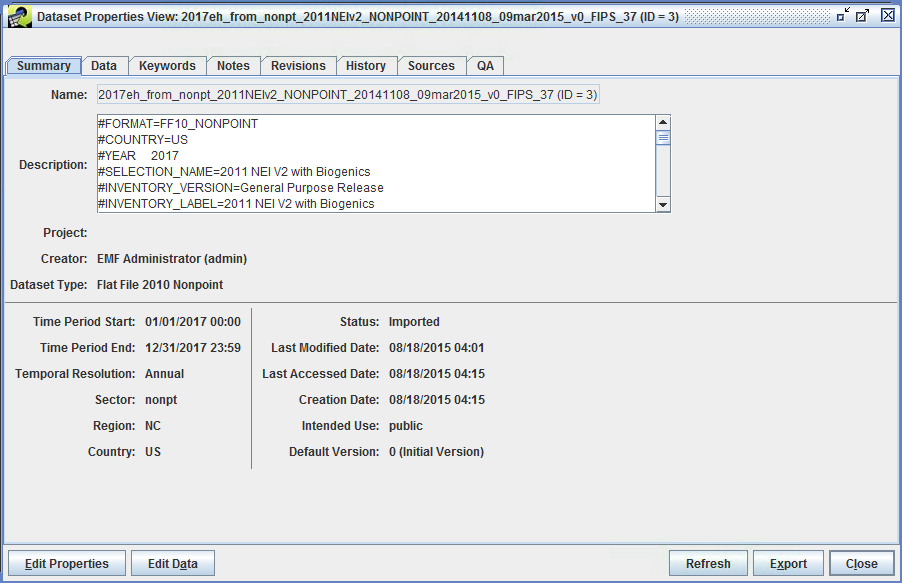This screenshot has width=902, height=583.
Task: Export the nonpoint dataset
Action: point(788,562)
